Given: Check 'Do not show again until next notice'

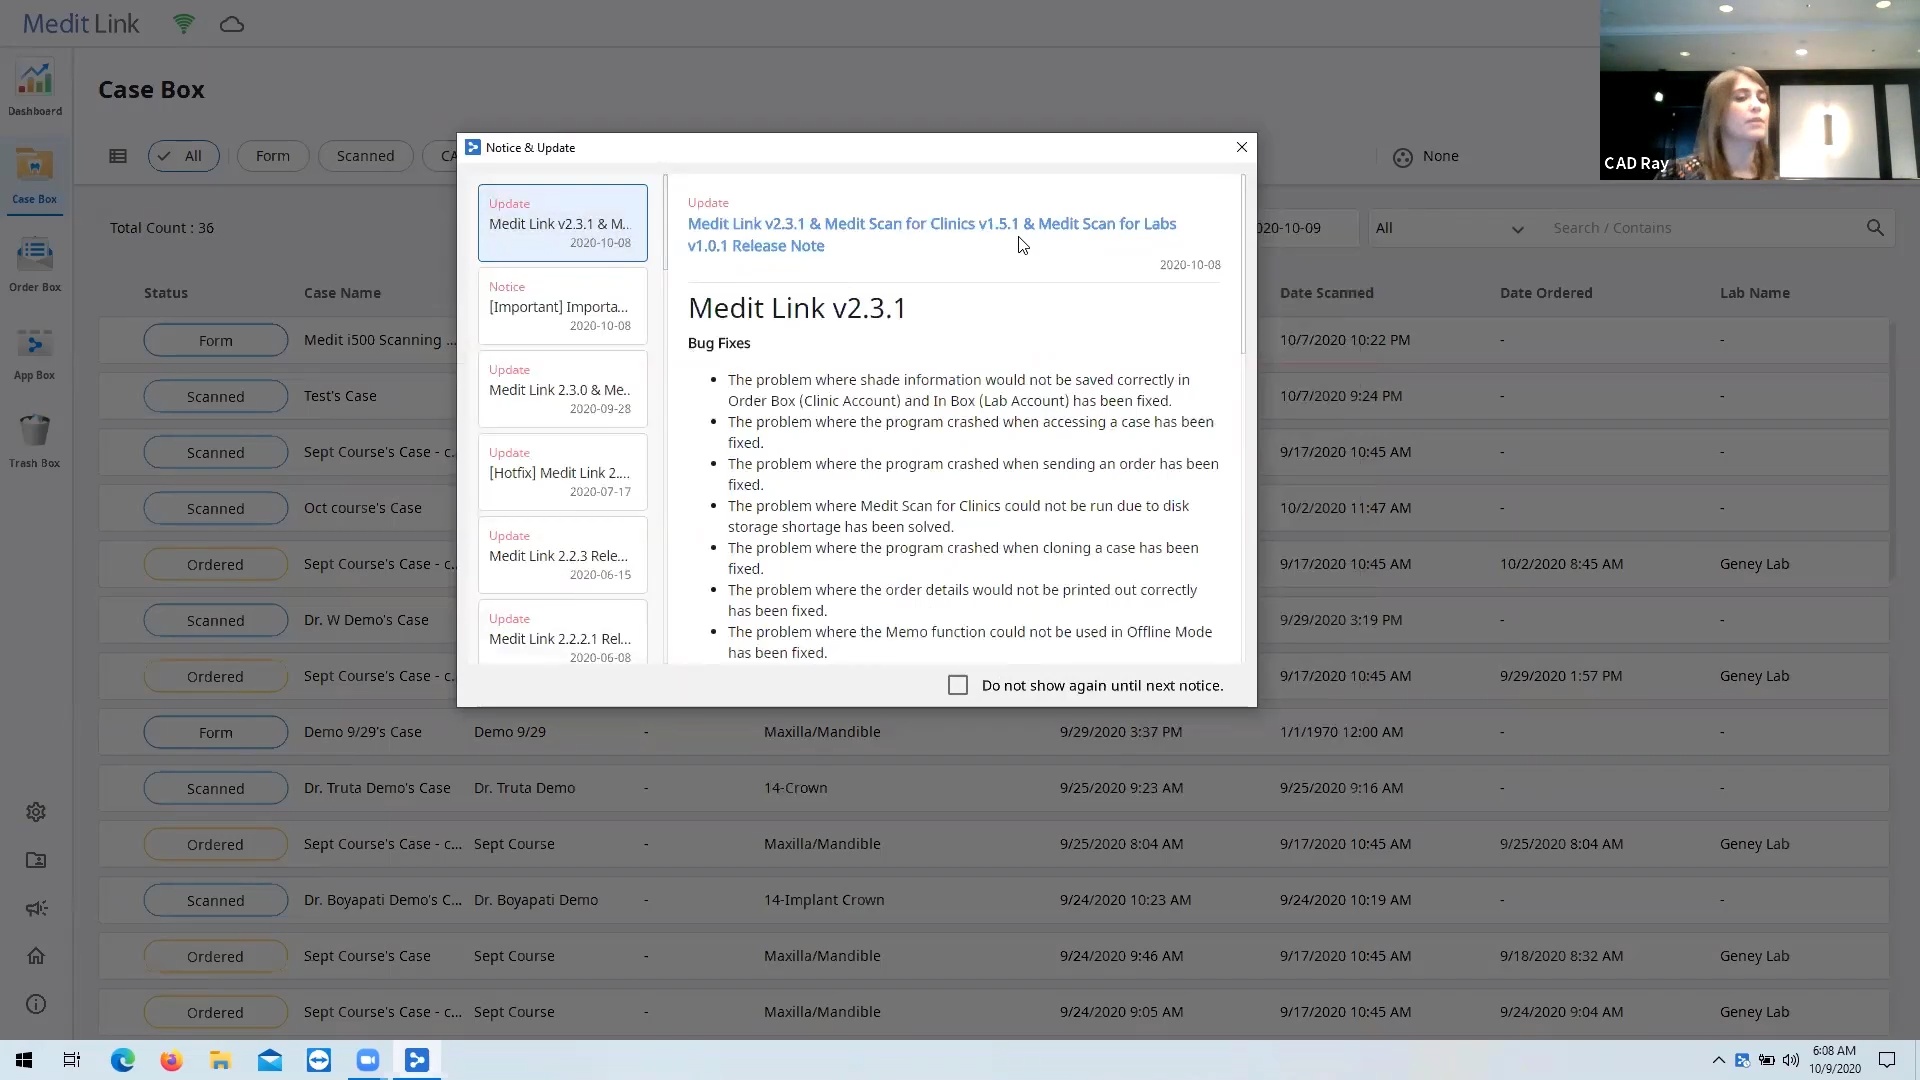Looking at the screenshot, I should click(958, 685).
